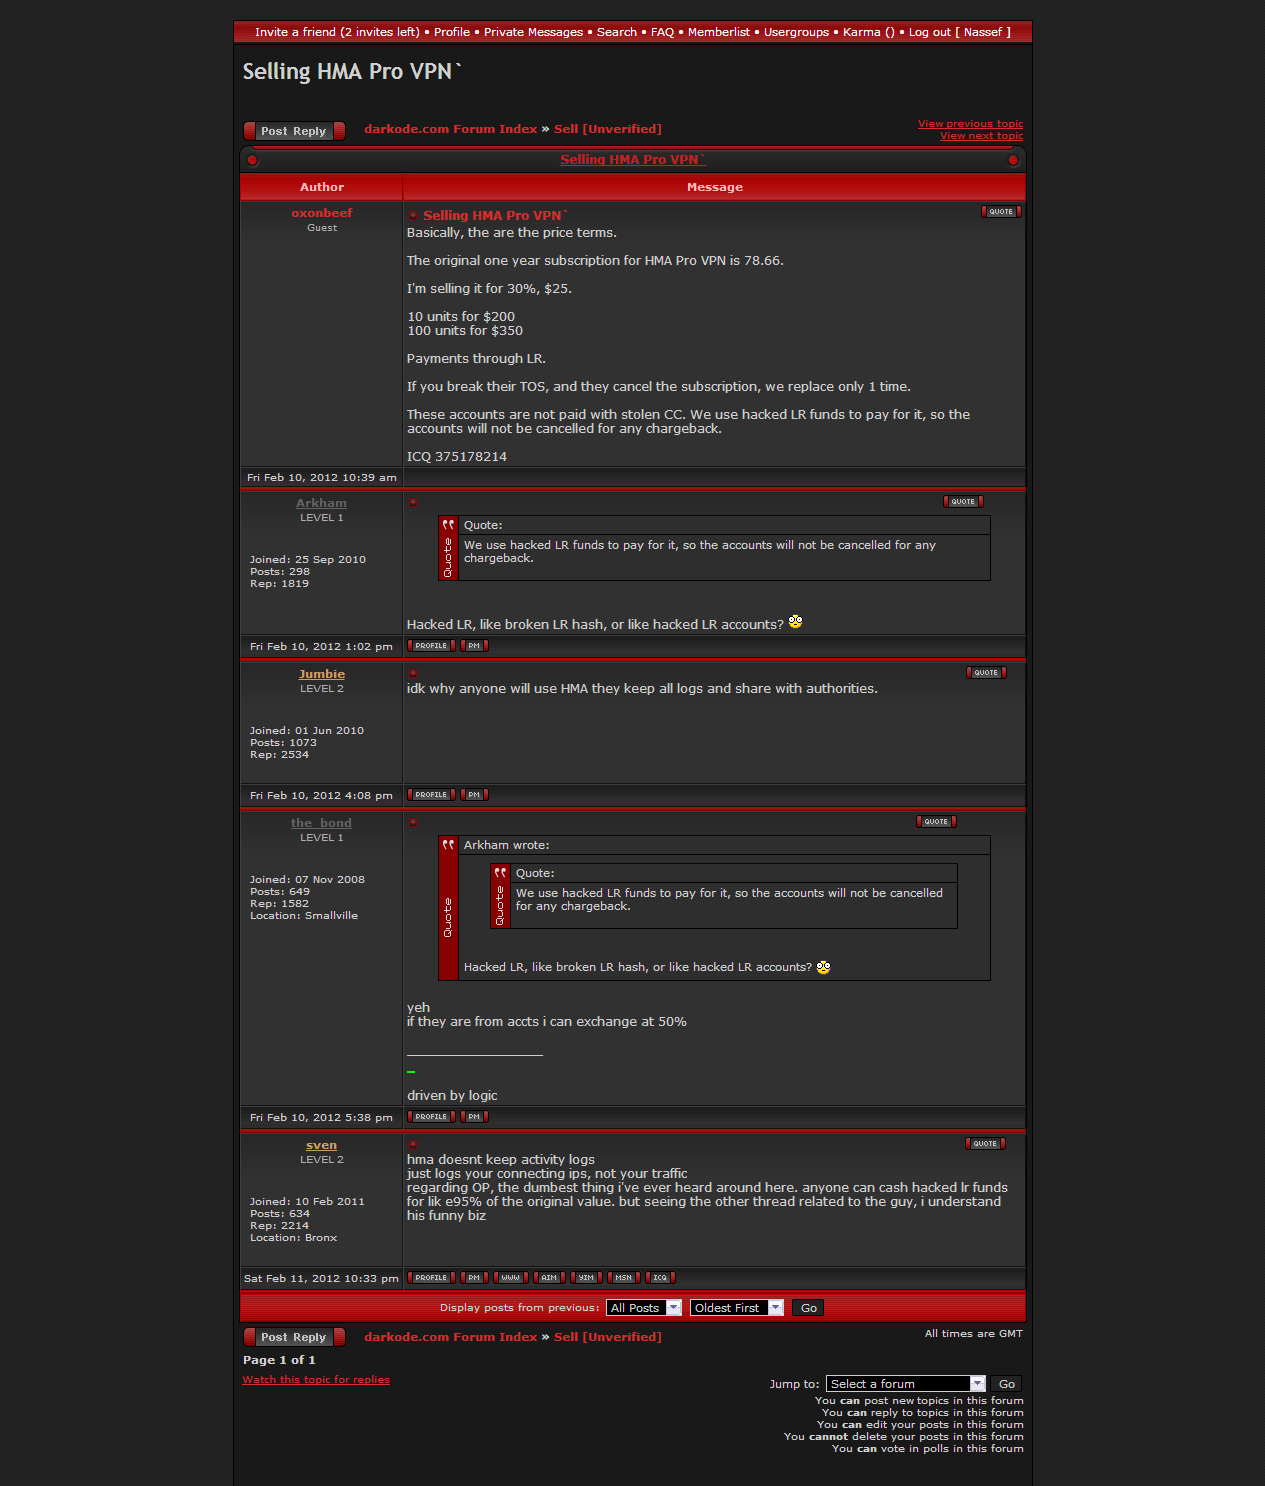Open Private Messages in top menu
The height and width of the screenshot is (1486, 1265).
click(x=533, y=32)
